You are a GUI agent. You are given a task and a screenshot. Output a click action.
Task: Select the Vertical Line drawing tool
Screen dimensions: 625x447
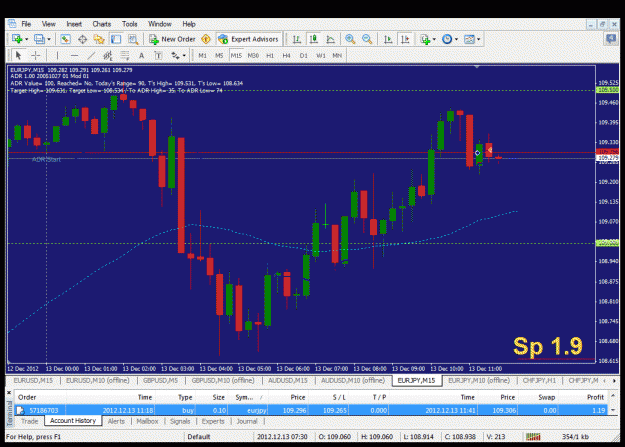[57, 55]
